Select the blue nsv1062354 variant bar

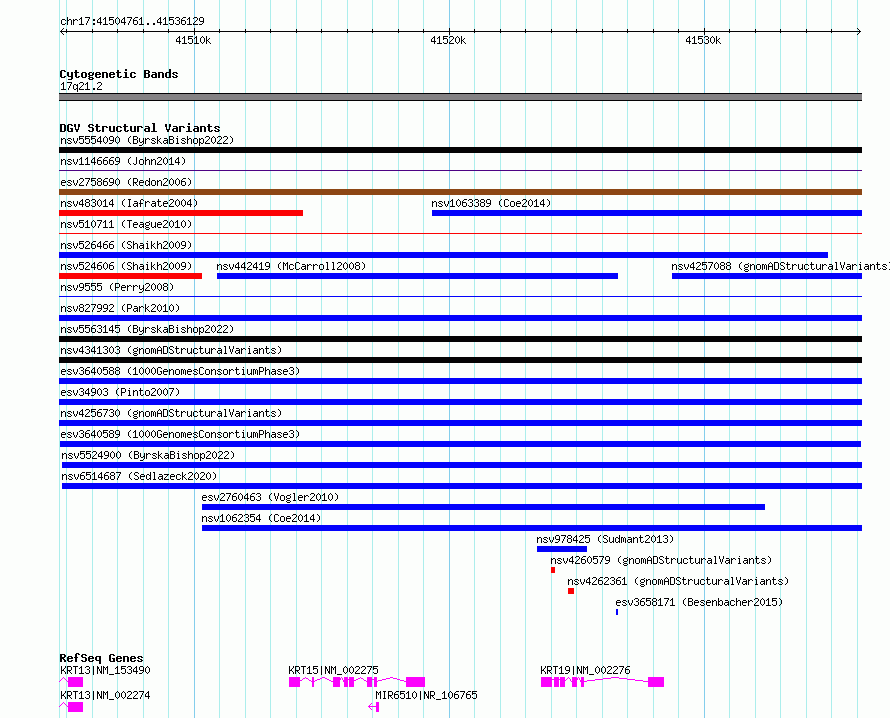(x=532, y=528)
